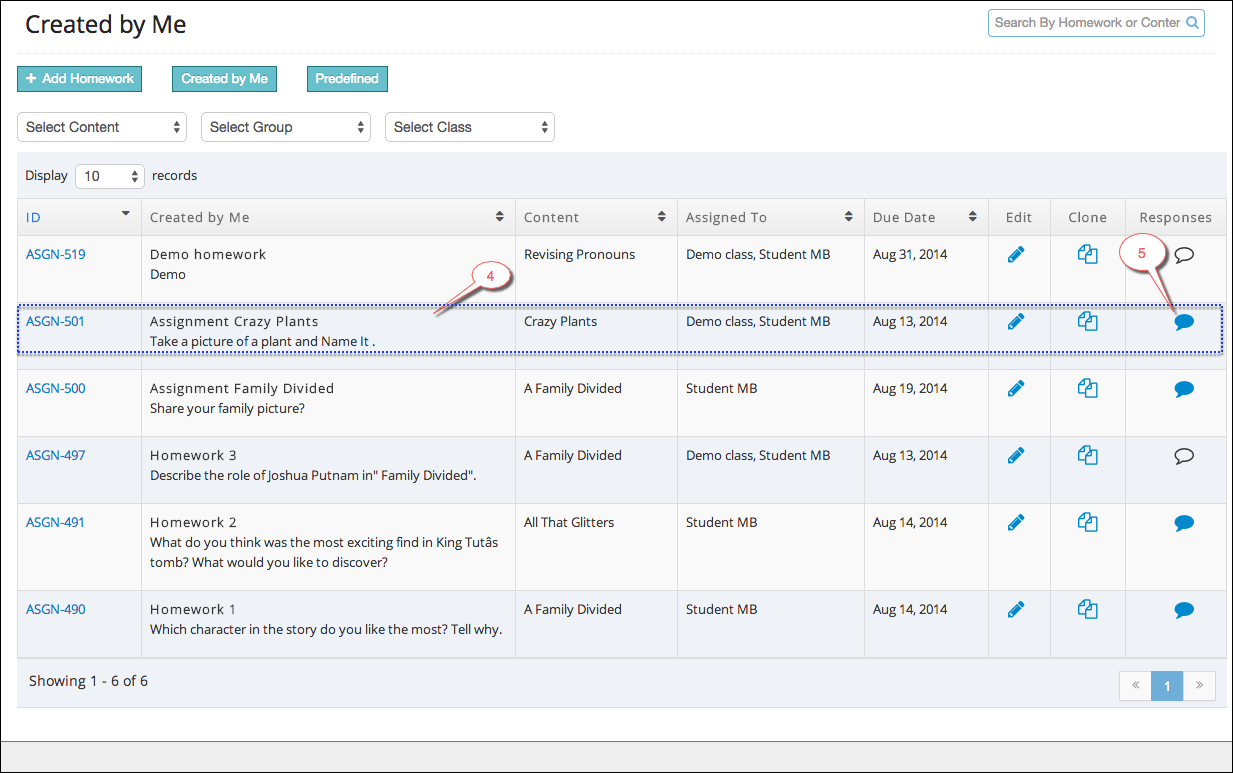The height and width of the screenshot is (773, 1233).
Task: Open the Select Group dropdown
Action: pyautogui.click(x=286, y=127)
